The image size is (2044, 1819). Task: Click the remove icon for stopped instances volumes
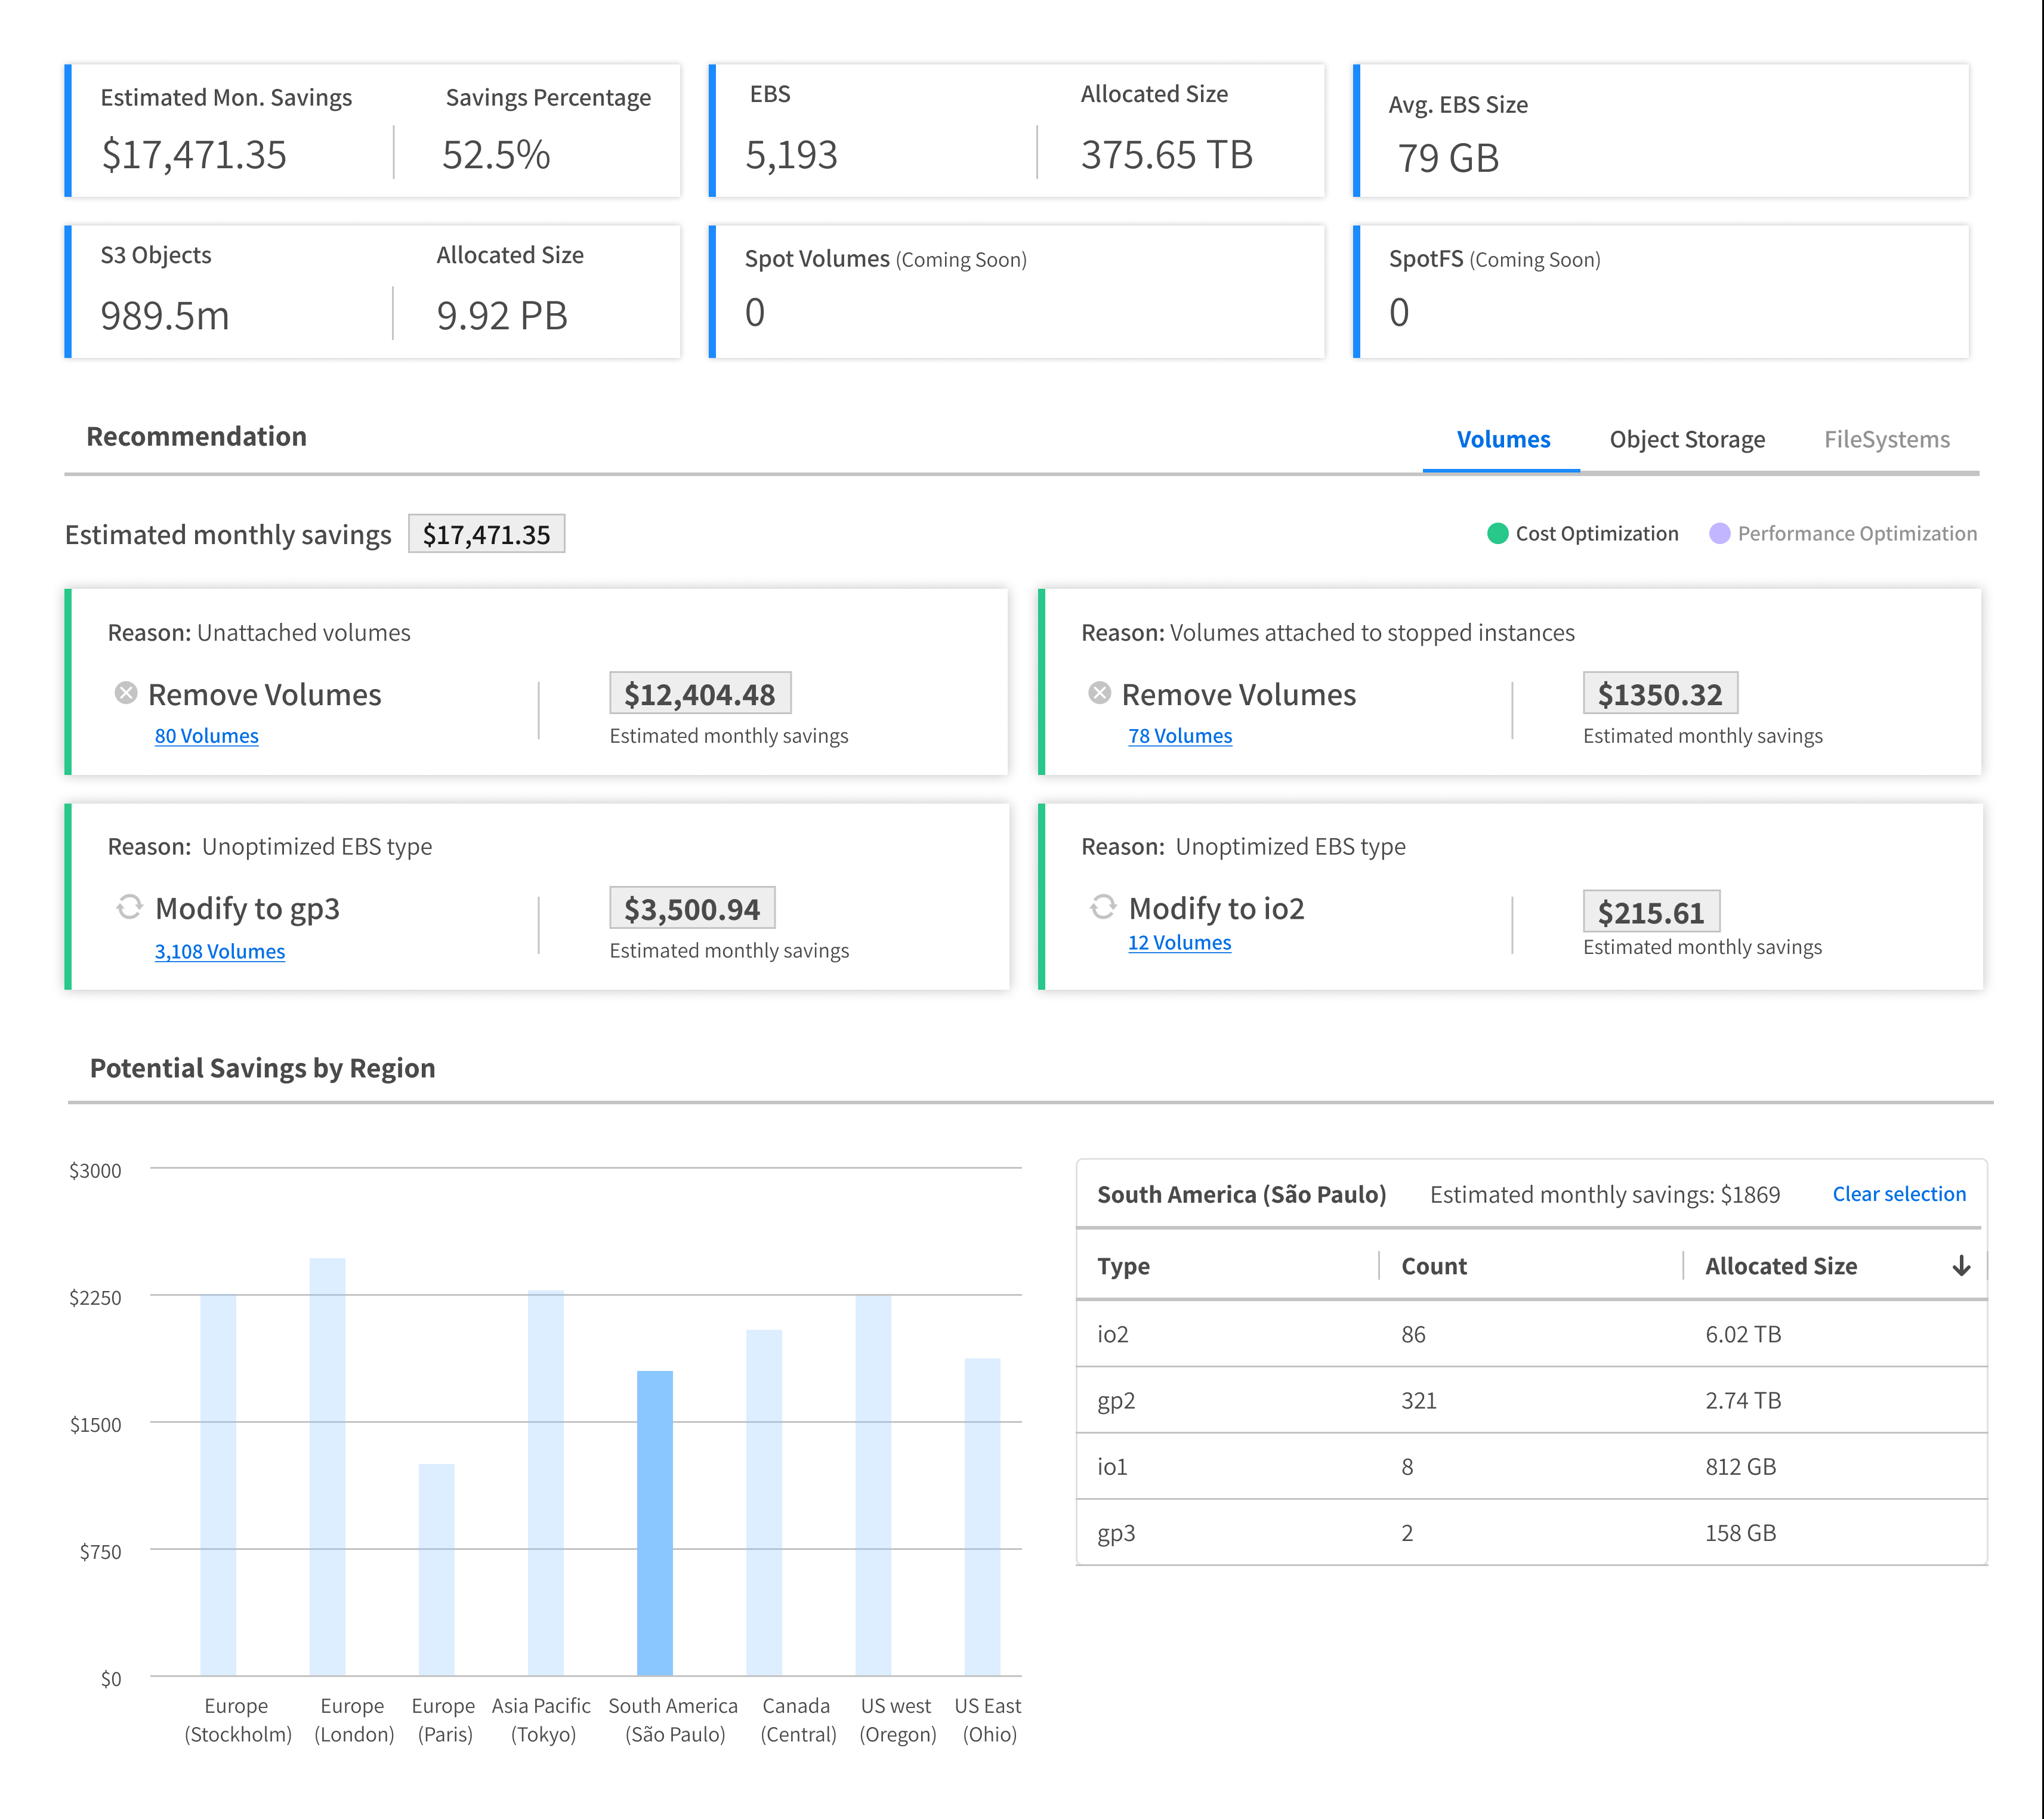pyautogui.click(x=1099, y=693)
